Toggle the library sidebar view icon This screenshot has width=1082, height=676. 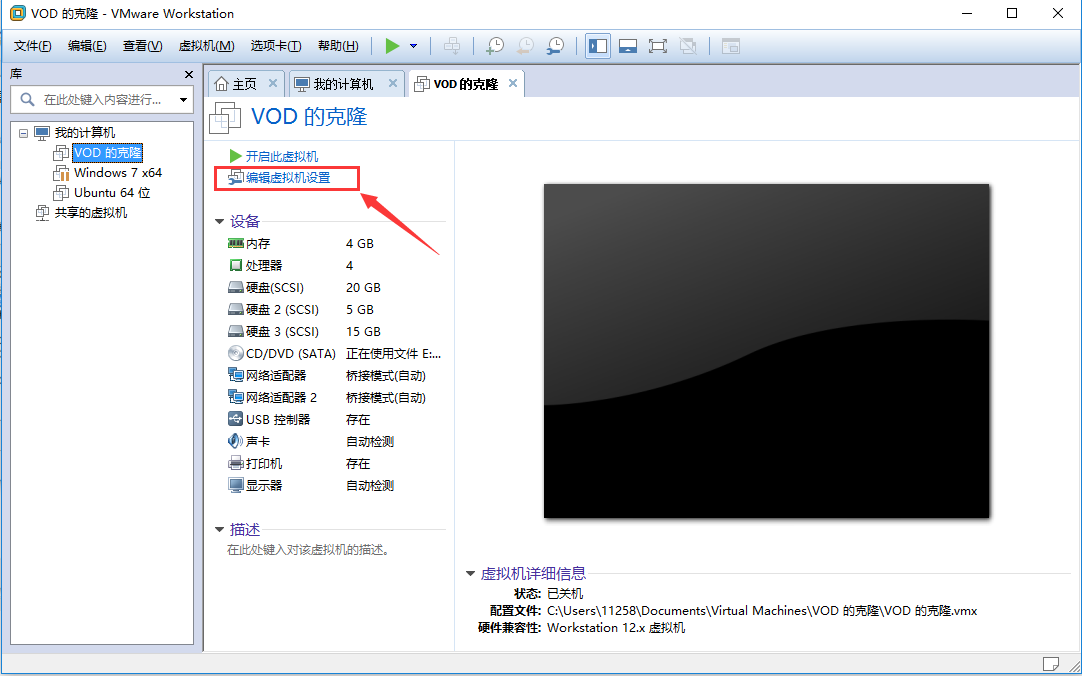point(598,46)
